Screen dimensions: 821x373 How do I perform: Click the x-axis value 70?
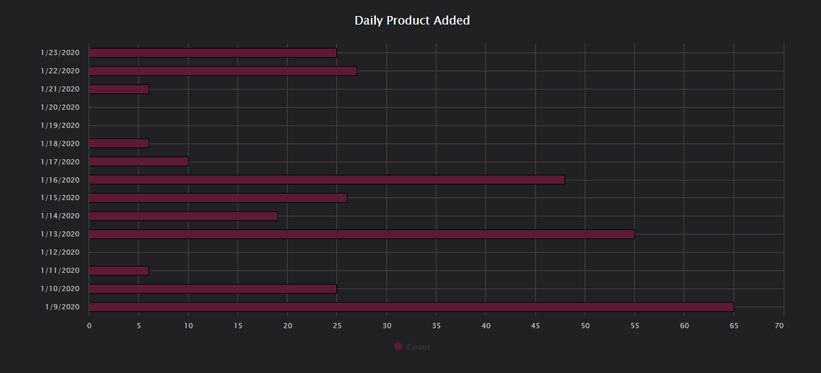tap(780, 326)
